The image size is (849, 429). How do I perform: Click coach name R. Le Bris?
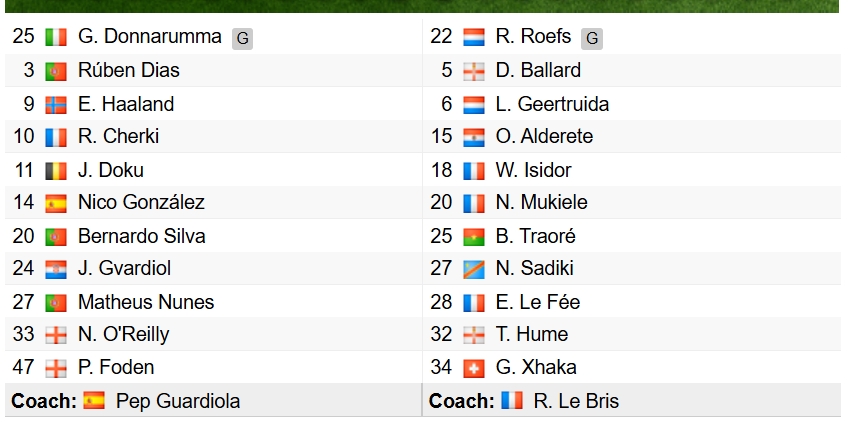[576, 401]
